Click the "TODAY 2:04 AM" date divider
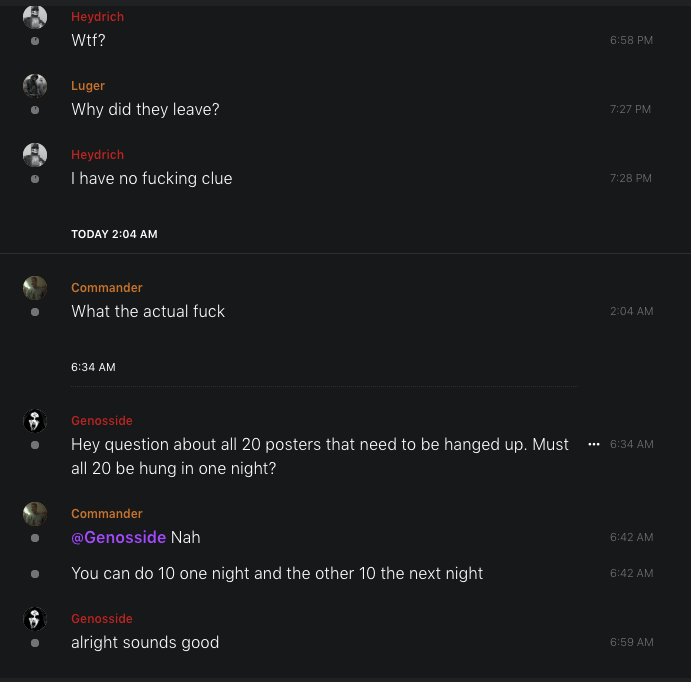Viewport: 691px width, 682px height. tap(114, 234)
